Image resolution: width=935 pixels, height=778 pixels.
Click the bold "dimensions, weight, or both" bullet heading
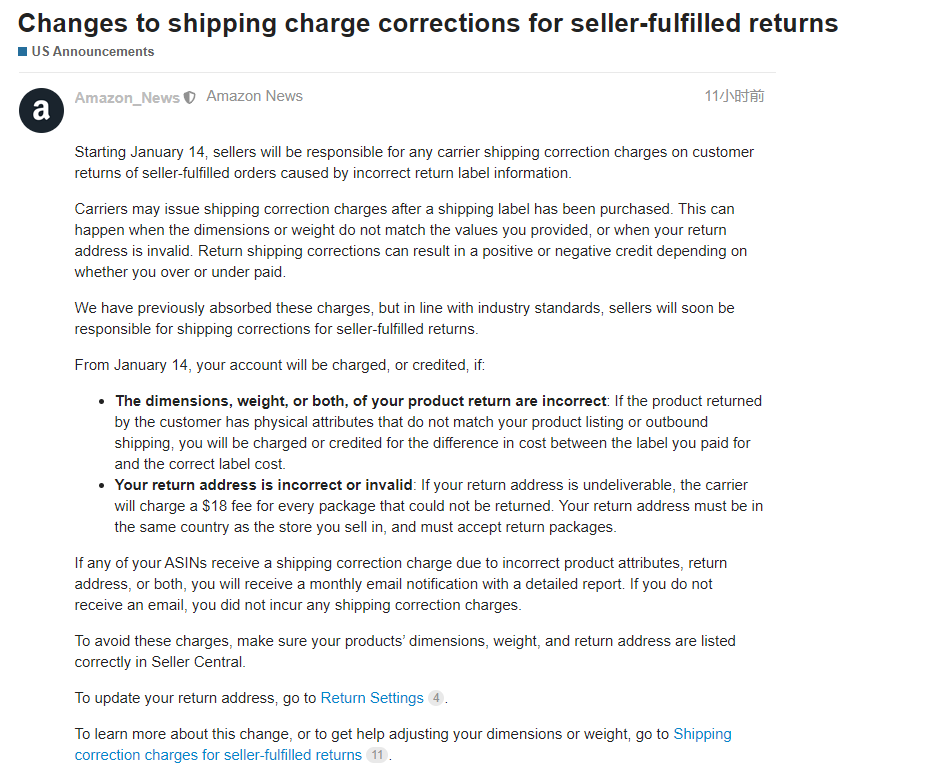click(361, 401)
